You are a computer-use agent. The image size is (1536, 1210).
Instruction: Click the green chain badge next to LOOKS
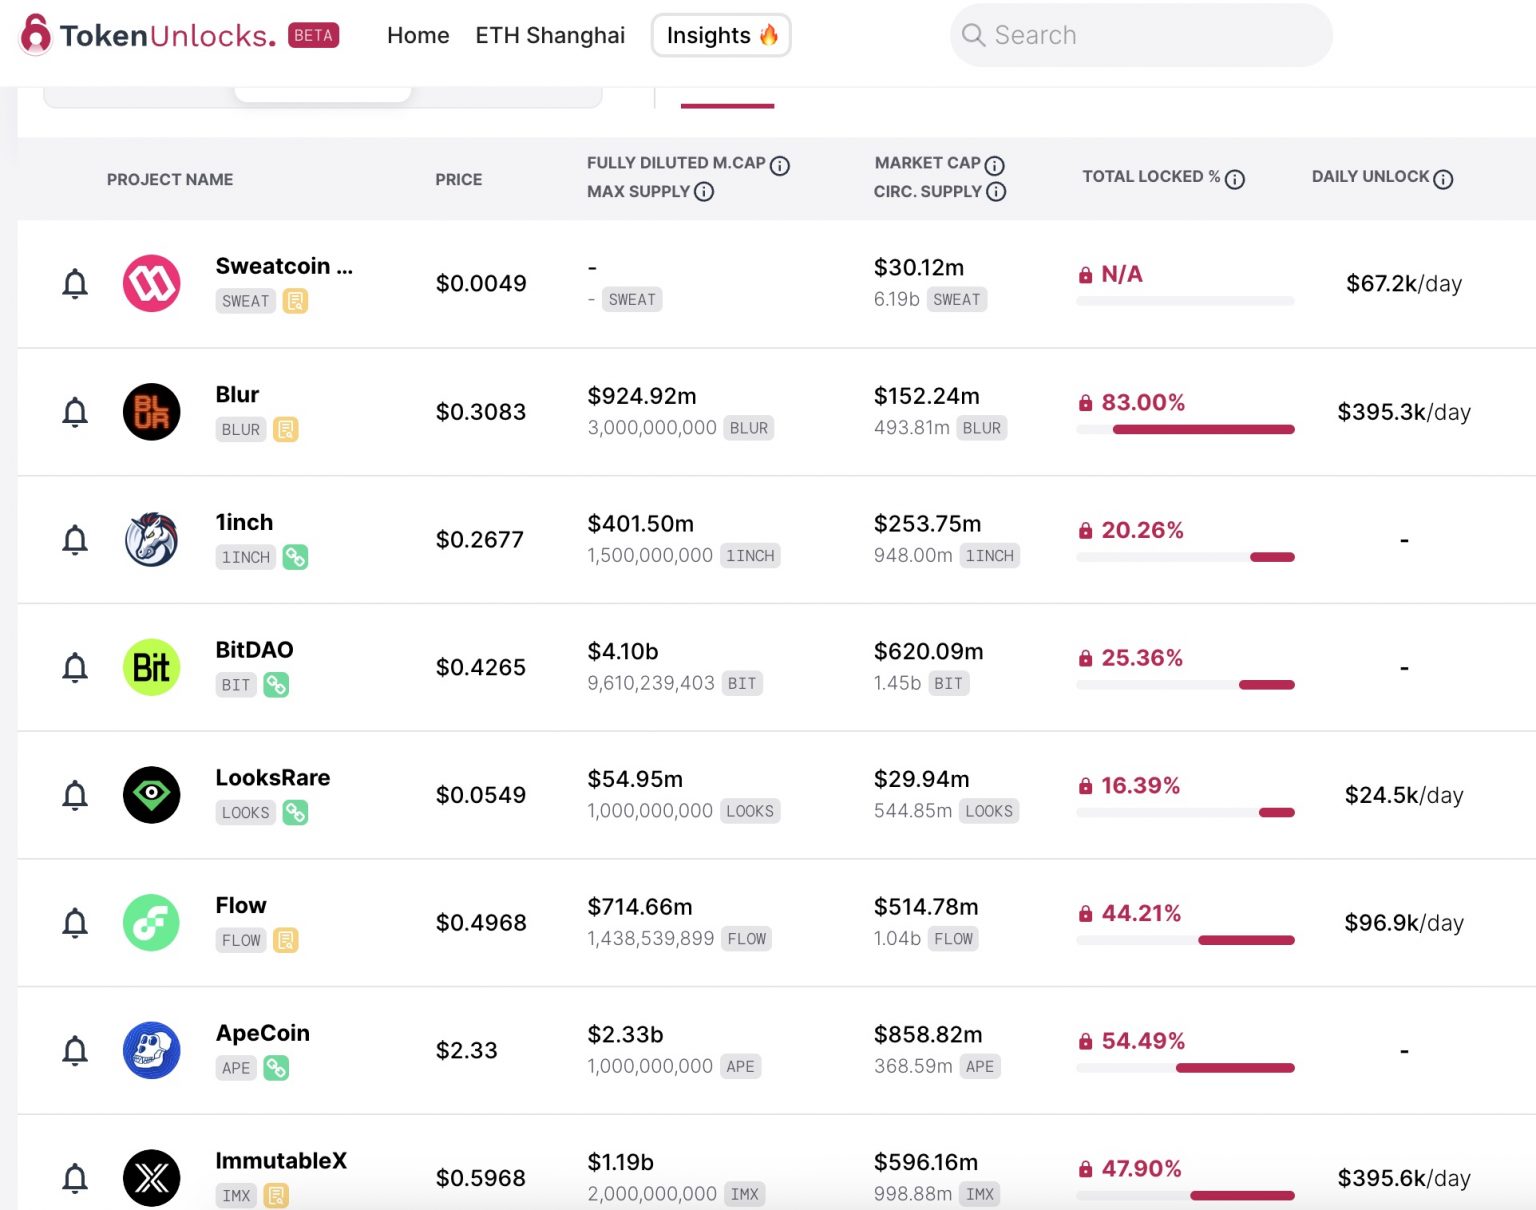tap(295, 812)
